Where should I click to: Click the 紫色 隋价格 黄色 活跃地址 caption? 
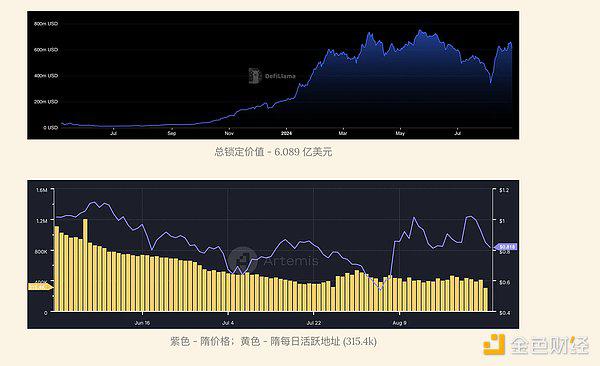(x=273, y=341)
